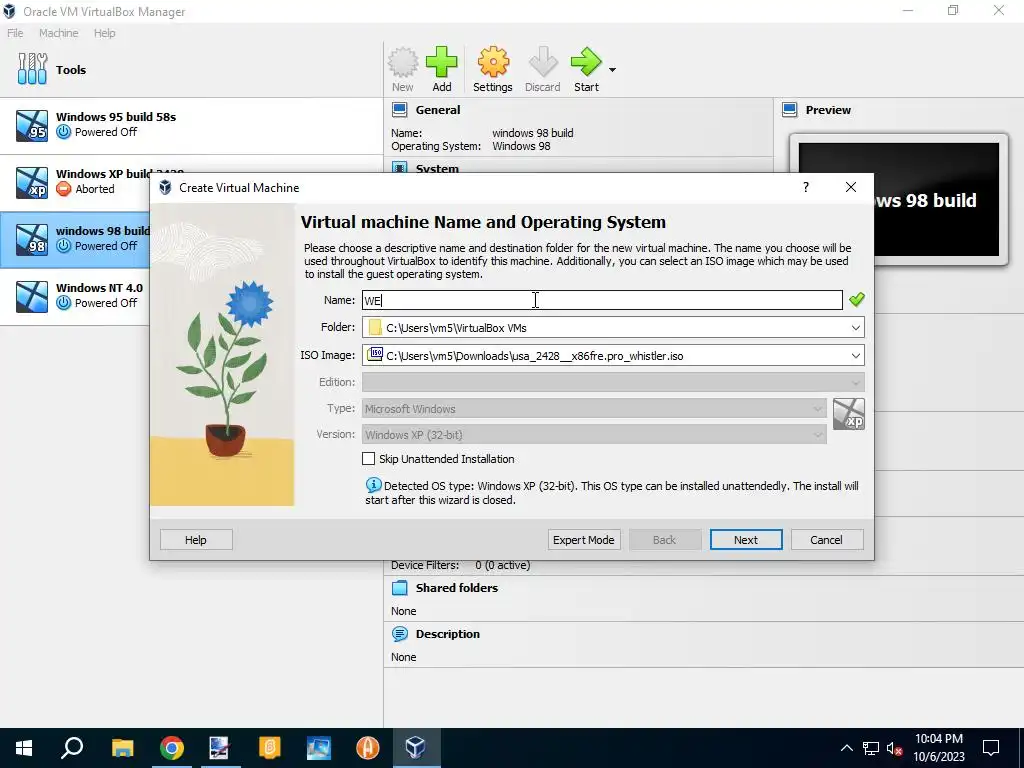Click the Windows XP machine icon
This screenshot has height=768, width=1024.
coord(32,182)
